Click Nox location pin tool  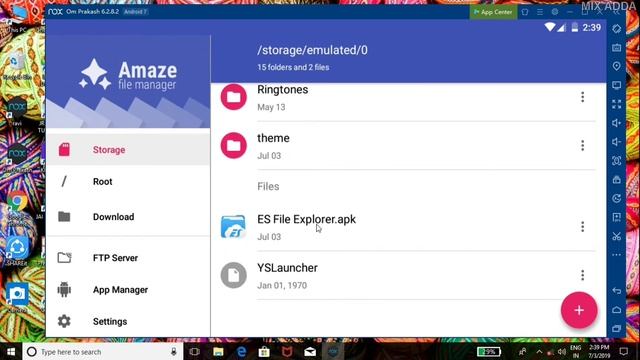[x=616, y=66]
